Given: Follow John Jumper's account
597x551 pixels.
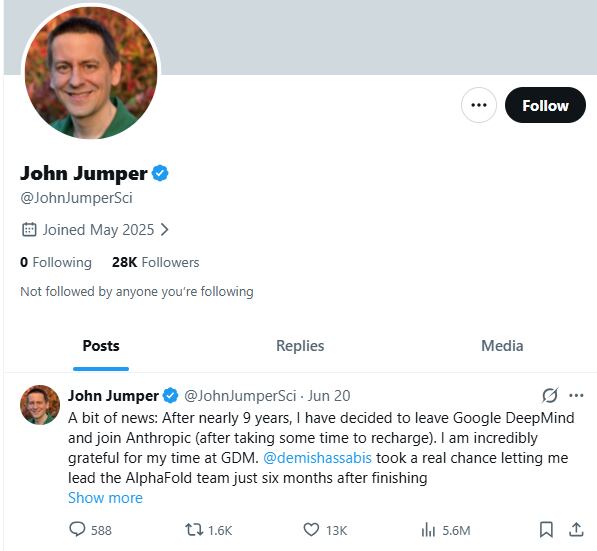Looking at the screenshot, I should pos(545,105).
